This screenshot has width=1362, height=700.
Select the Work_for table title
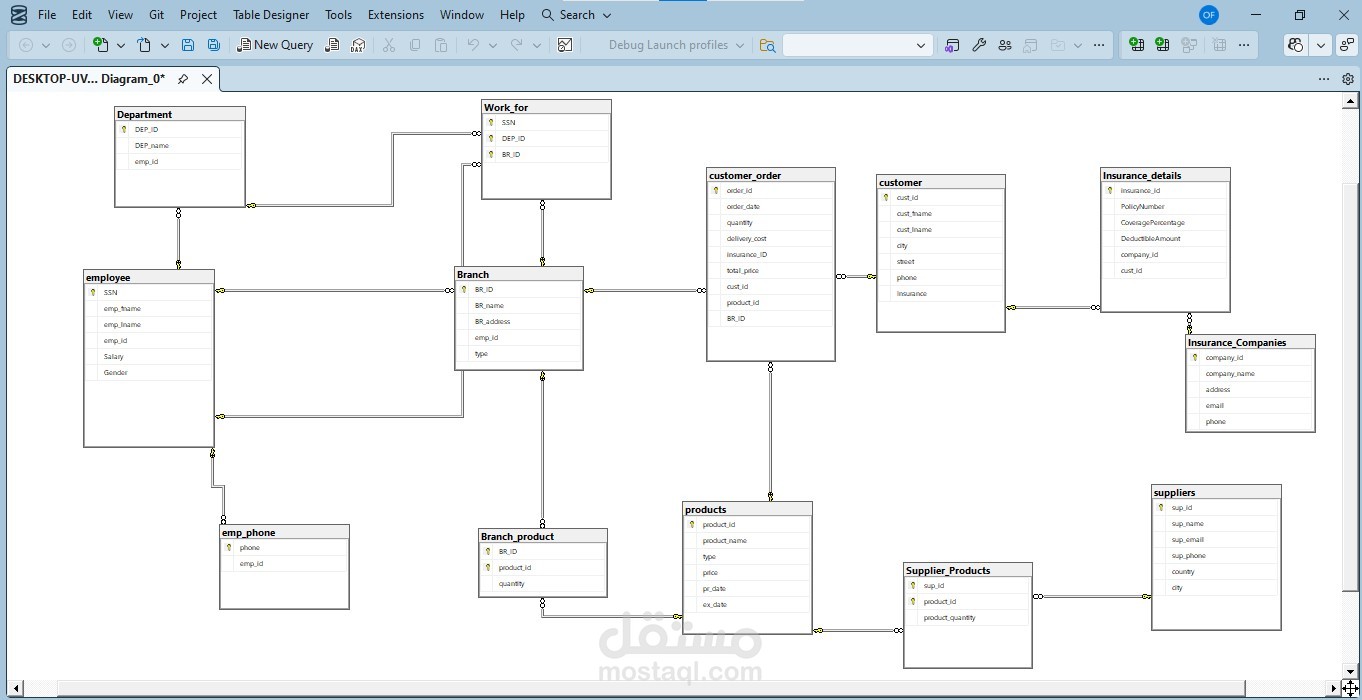tap(546, 107)
